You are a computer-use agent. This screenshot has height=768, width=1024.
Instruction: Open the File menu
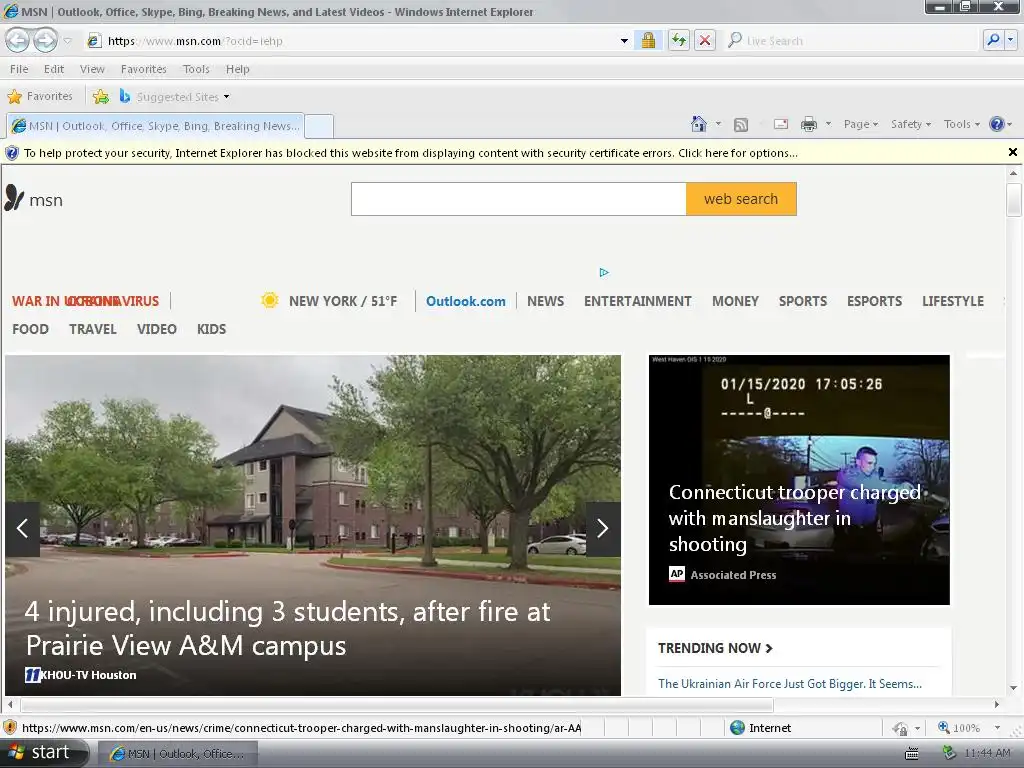point(19,69)
